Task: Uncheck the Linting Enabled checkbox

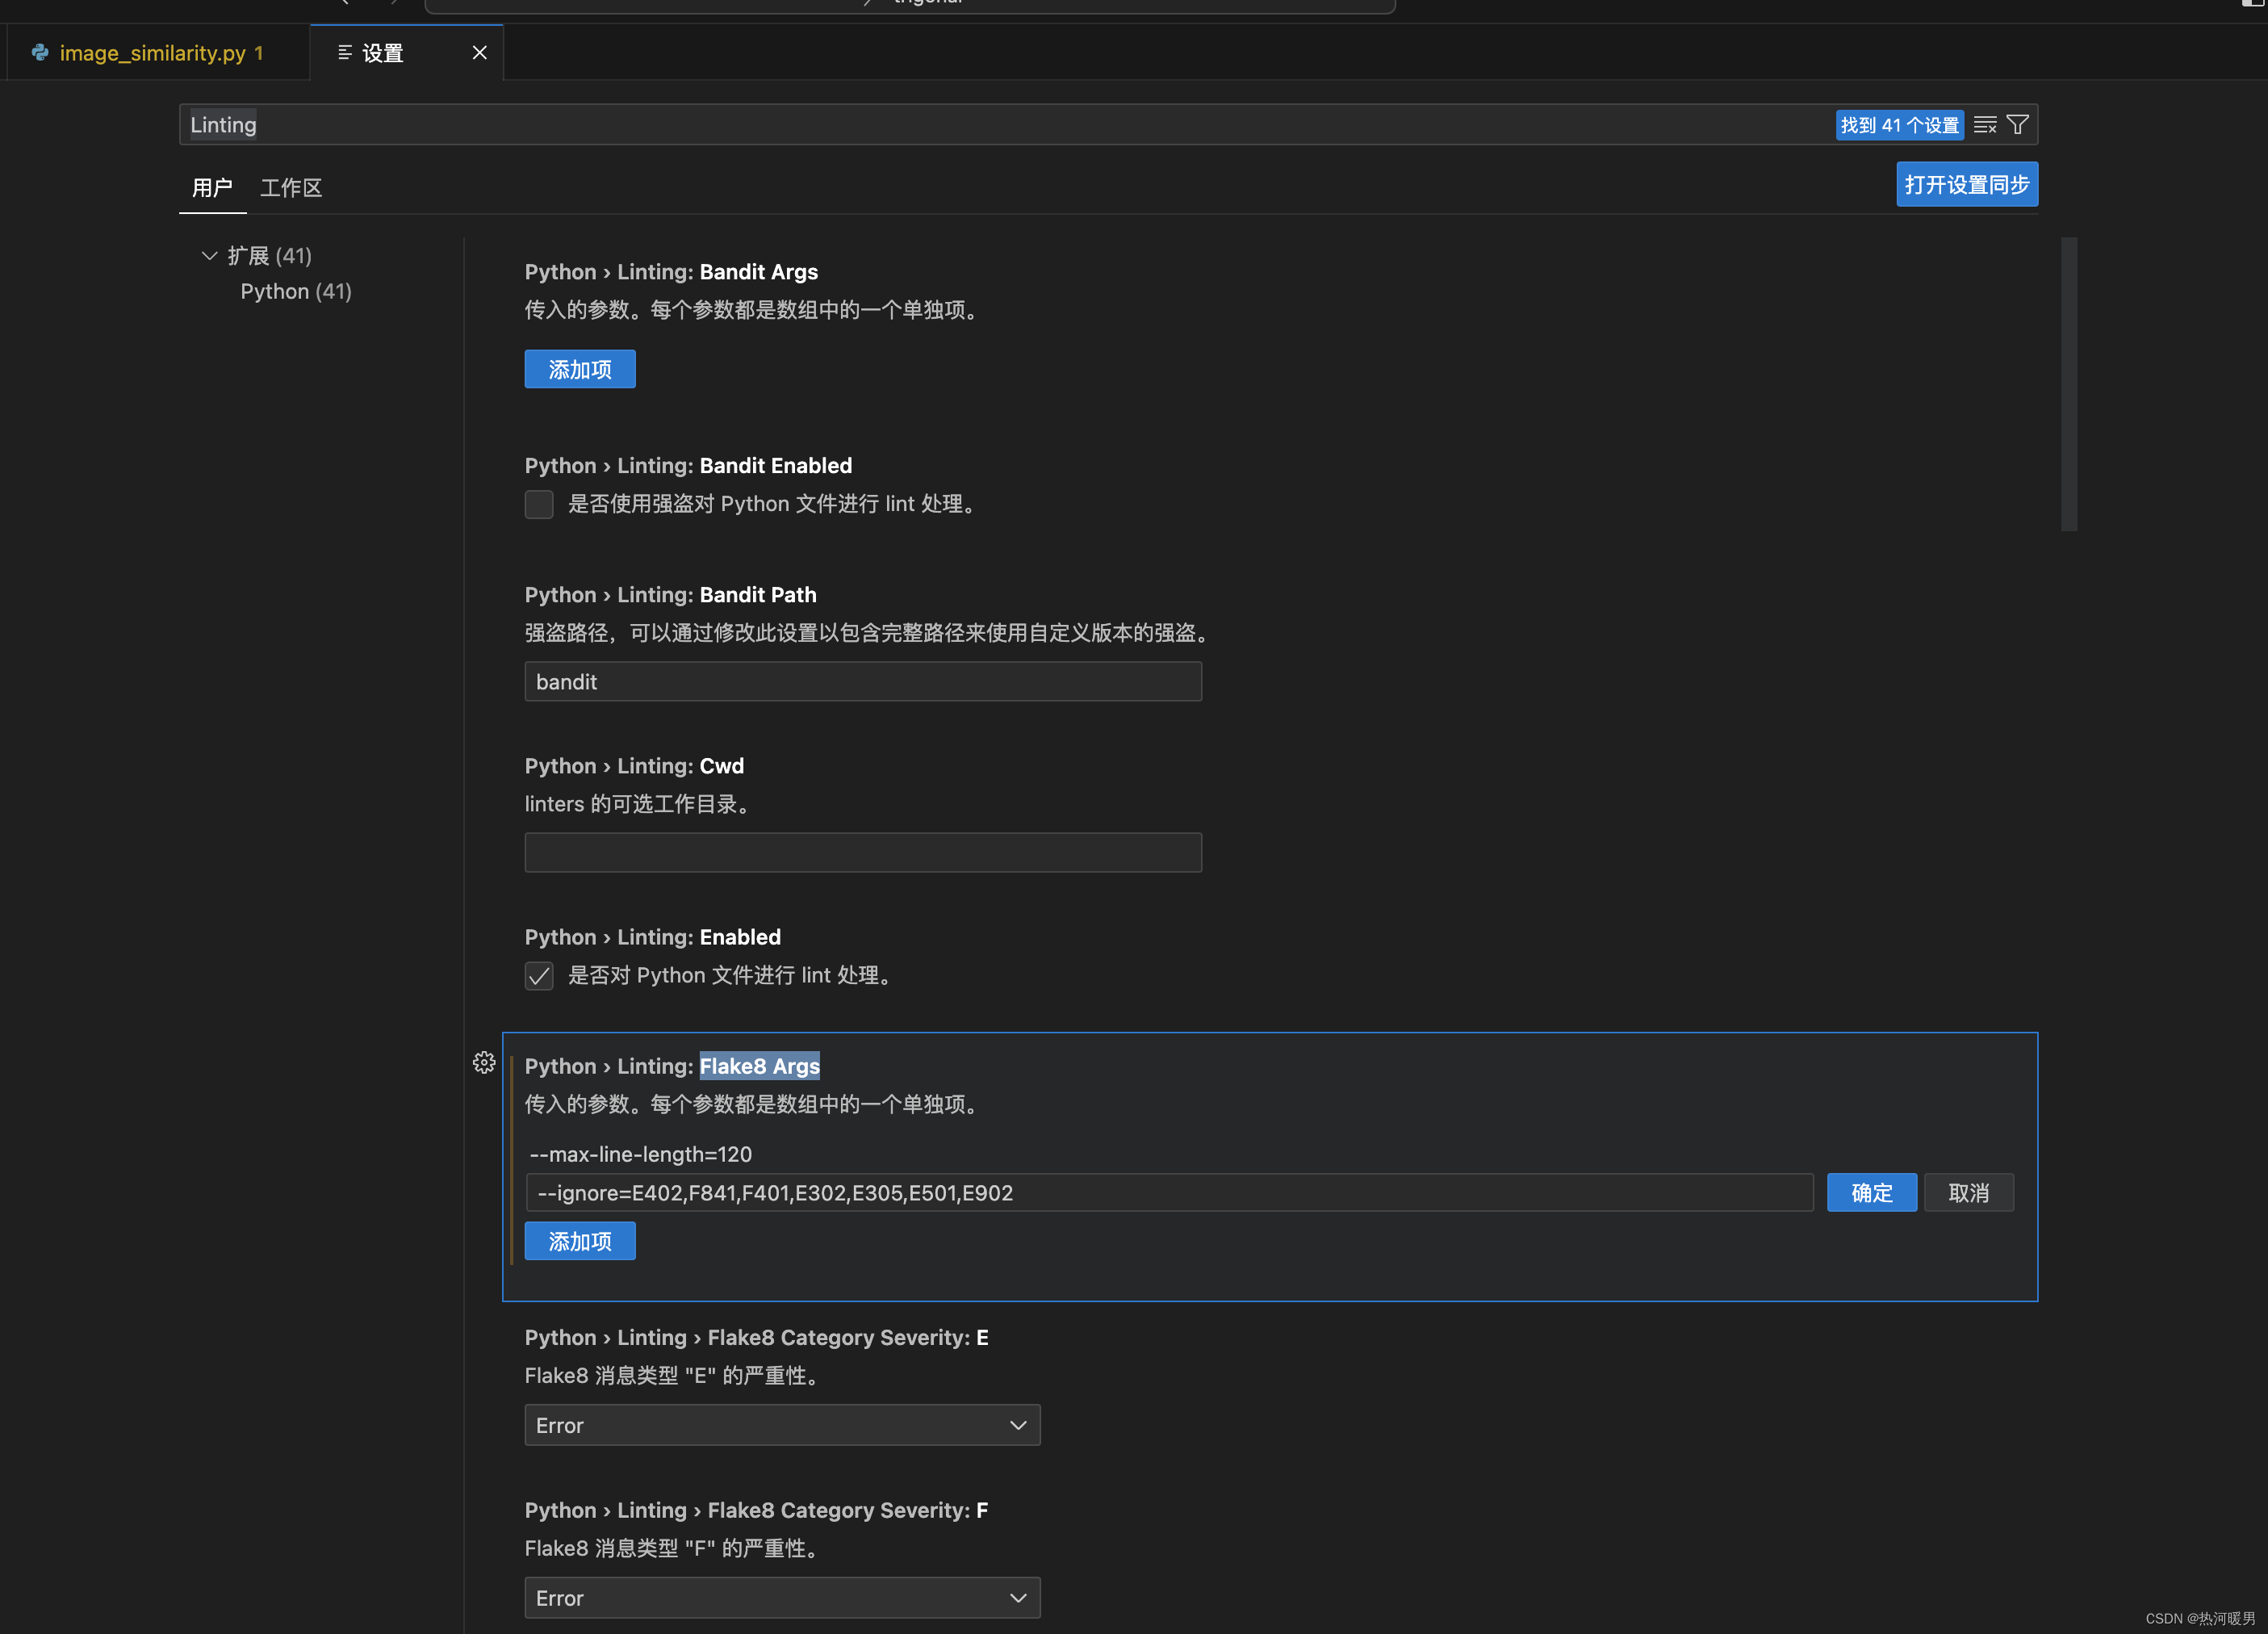Action: [x=539, y=976]
